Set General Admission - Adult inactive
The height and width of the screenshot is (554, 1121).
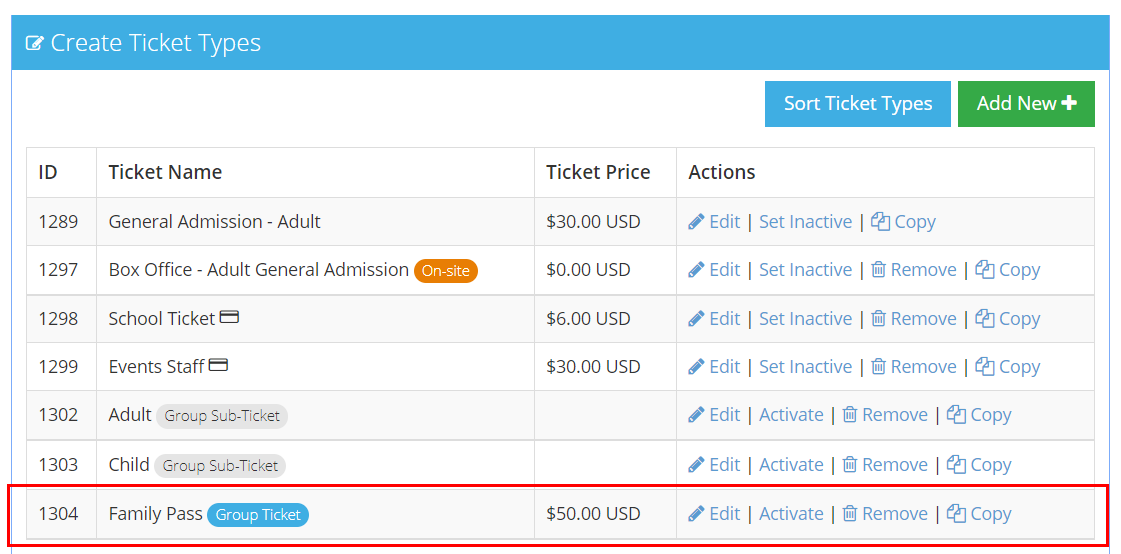pyautogui.click(x=805, y=222)
